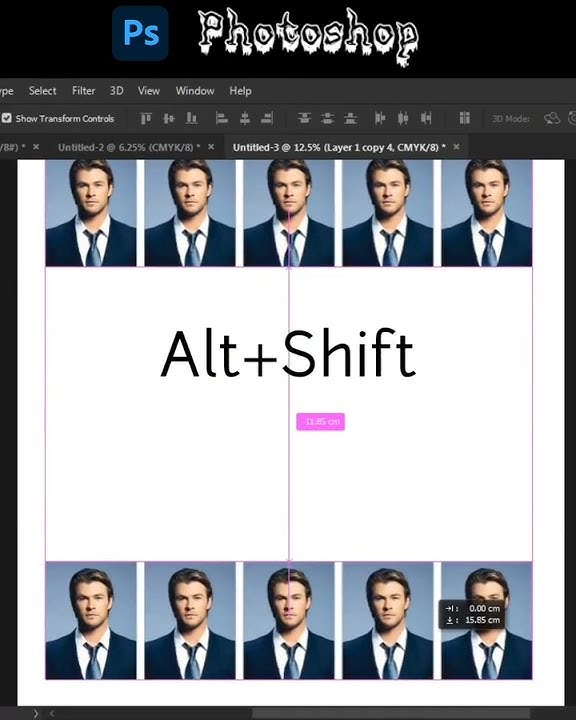Uncheck Show Transform Controls checkbox

click(x=6, y=118)
